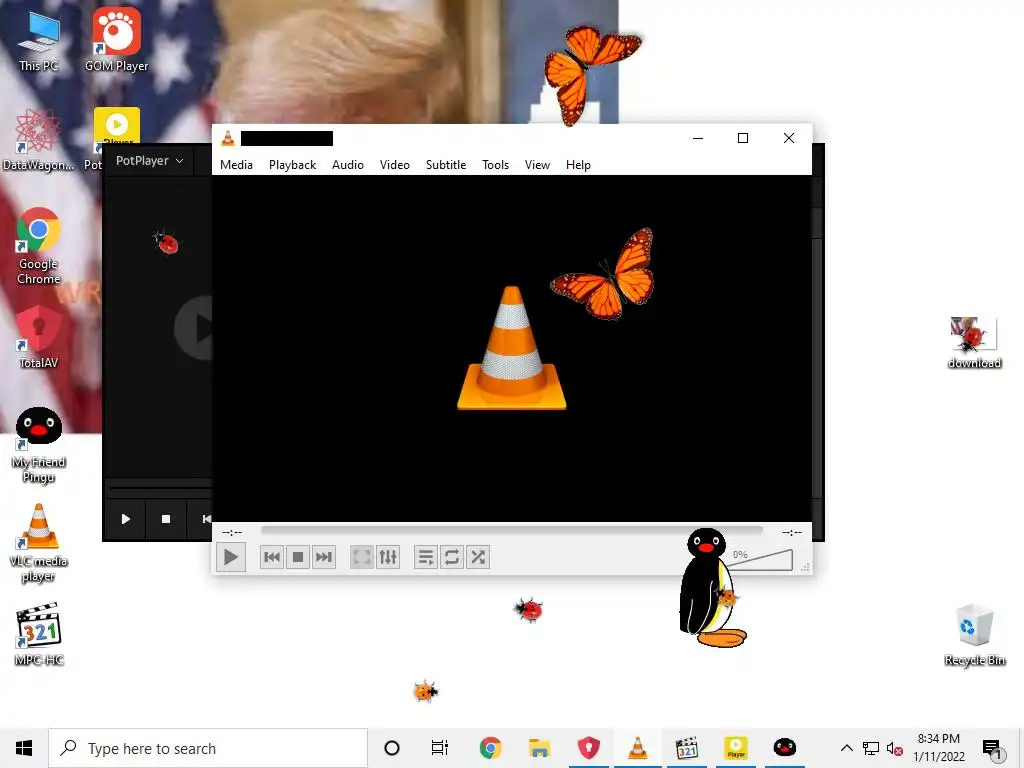Image resolution: width=1024 pixels, height=768 pixels.
Task: Toggle VLC loop mode button
Action: point(452,557)
